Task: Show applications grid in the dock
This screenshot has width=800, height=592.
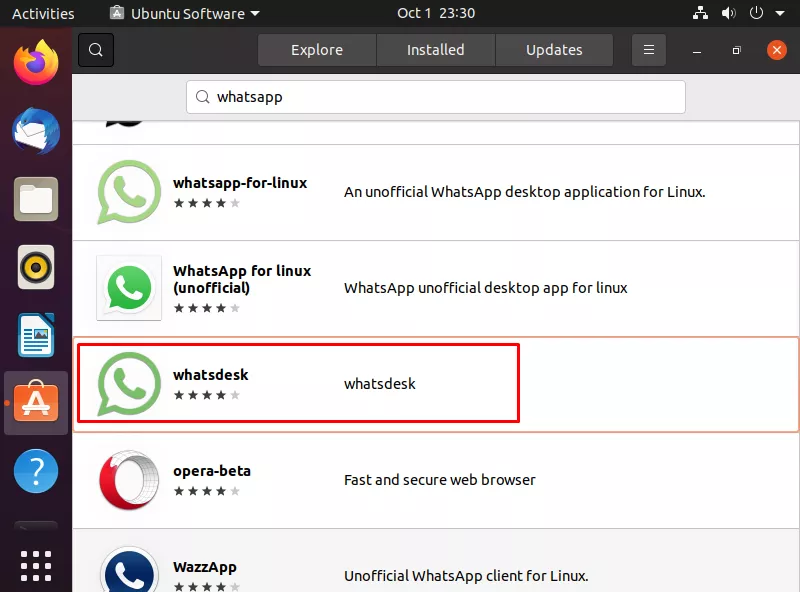Action: coord(36,566)
